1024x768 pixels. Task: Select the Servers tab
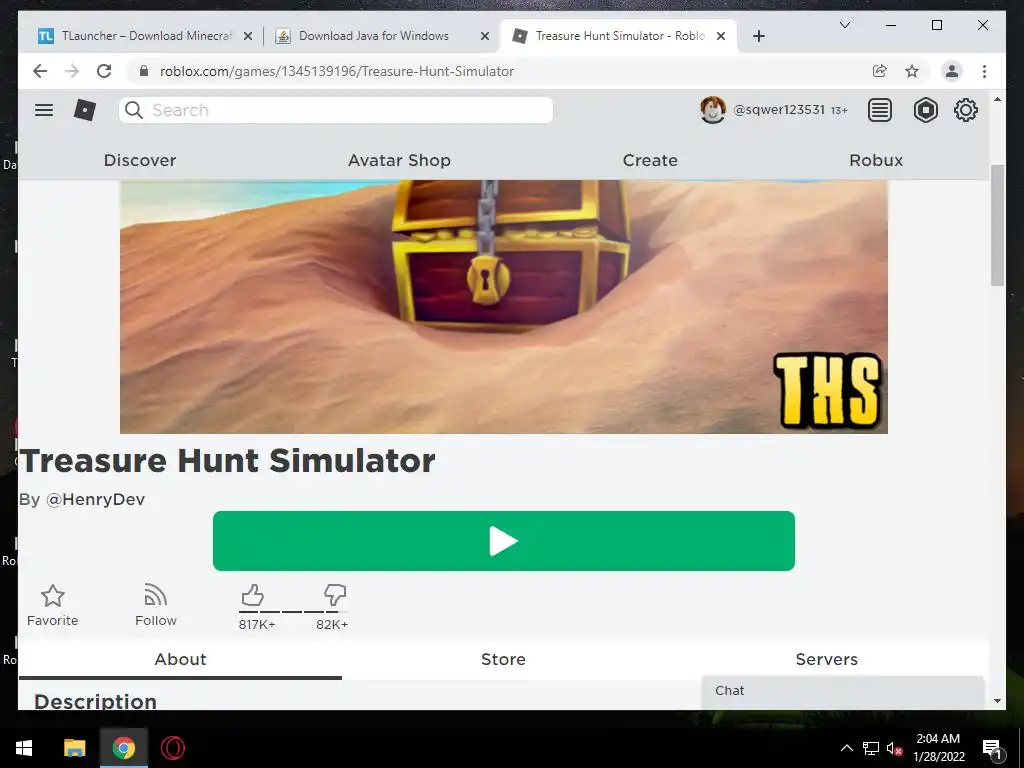coord(826,659)
